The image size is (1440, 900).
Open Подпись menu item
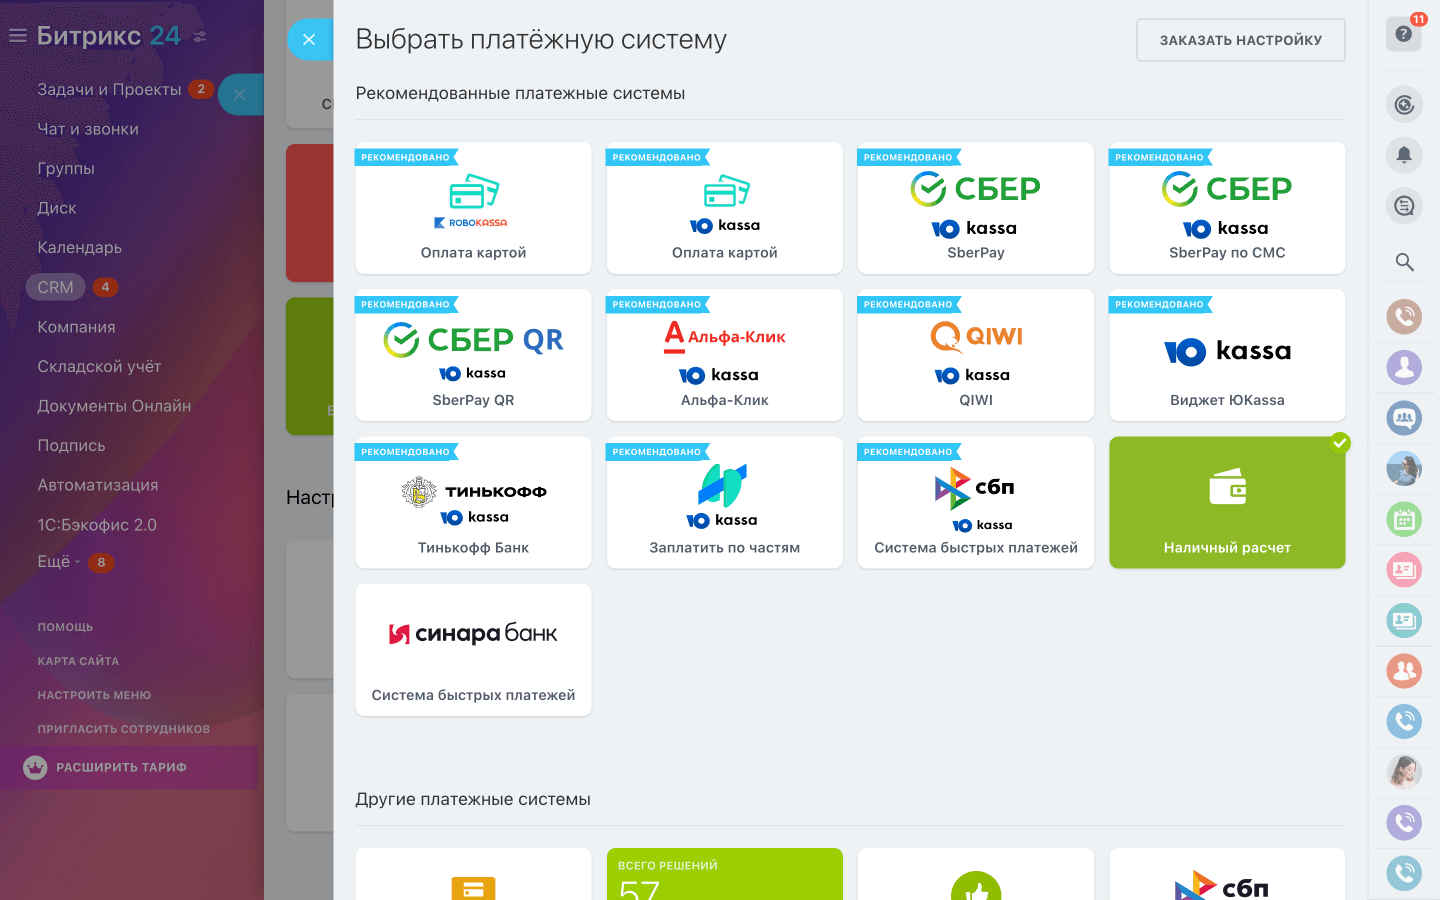click(71, 445)
